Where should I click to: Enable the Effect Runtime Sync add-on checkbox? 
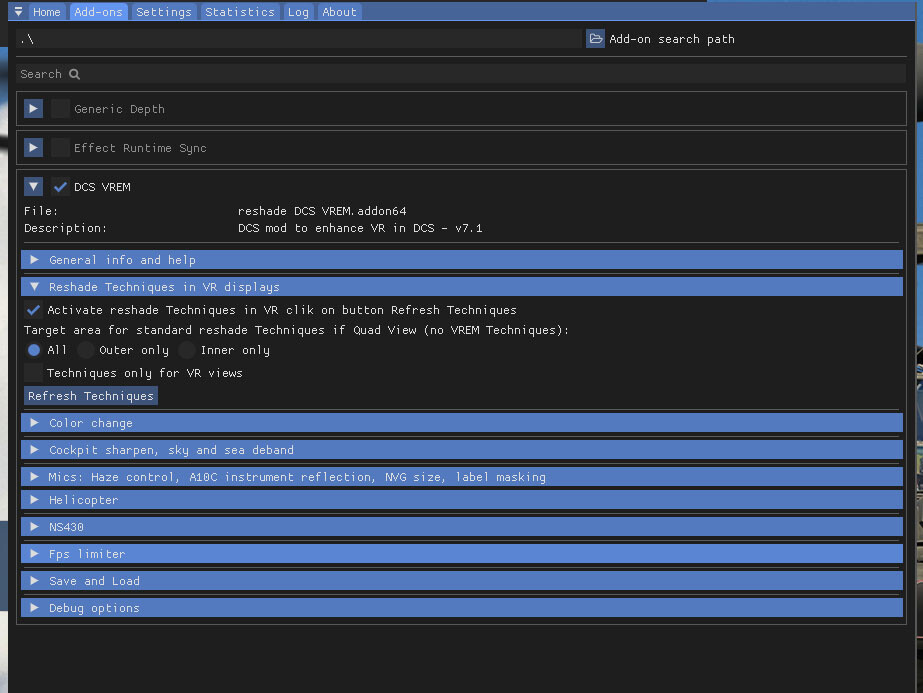(x=60, y=148)
